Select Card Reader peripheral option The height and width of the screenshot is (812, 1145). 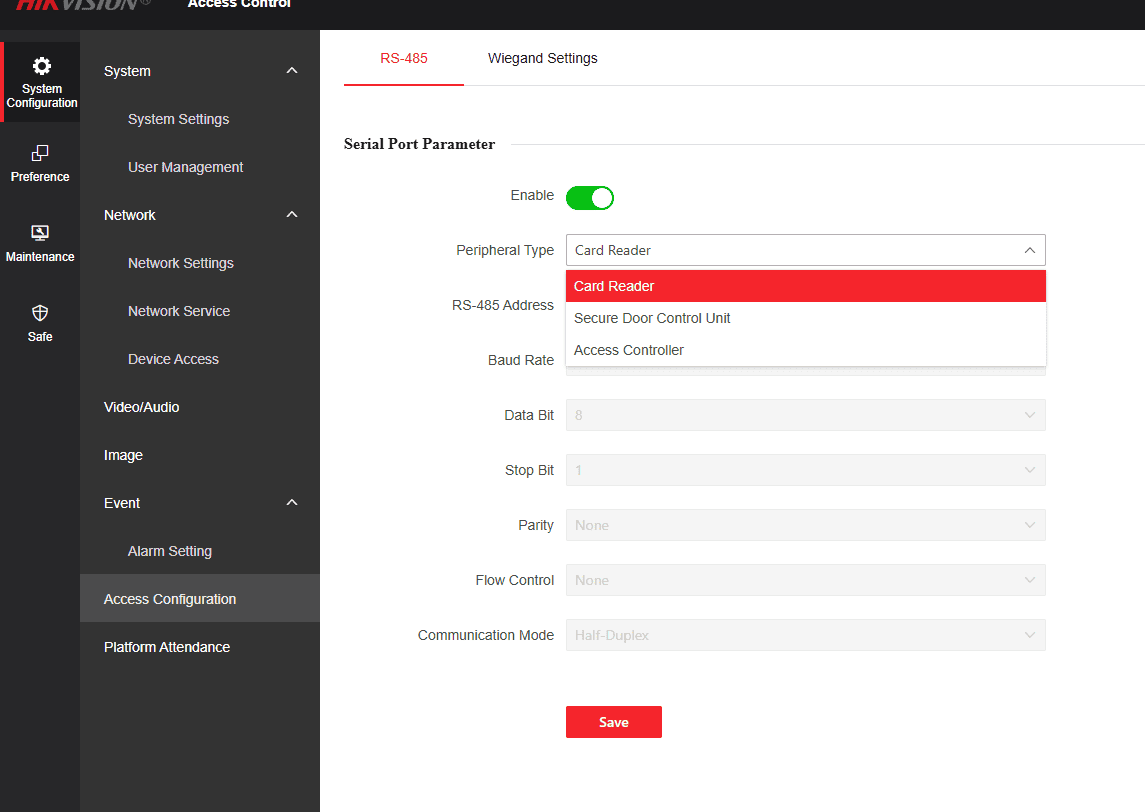614,286
